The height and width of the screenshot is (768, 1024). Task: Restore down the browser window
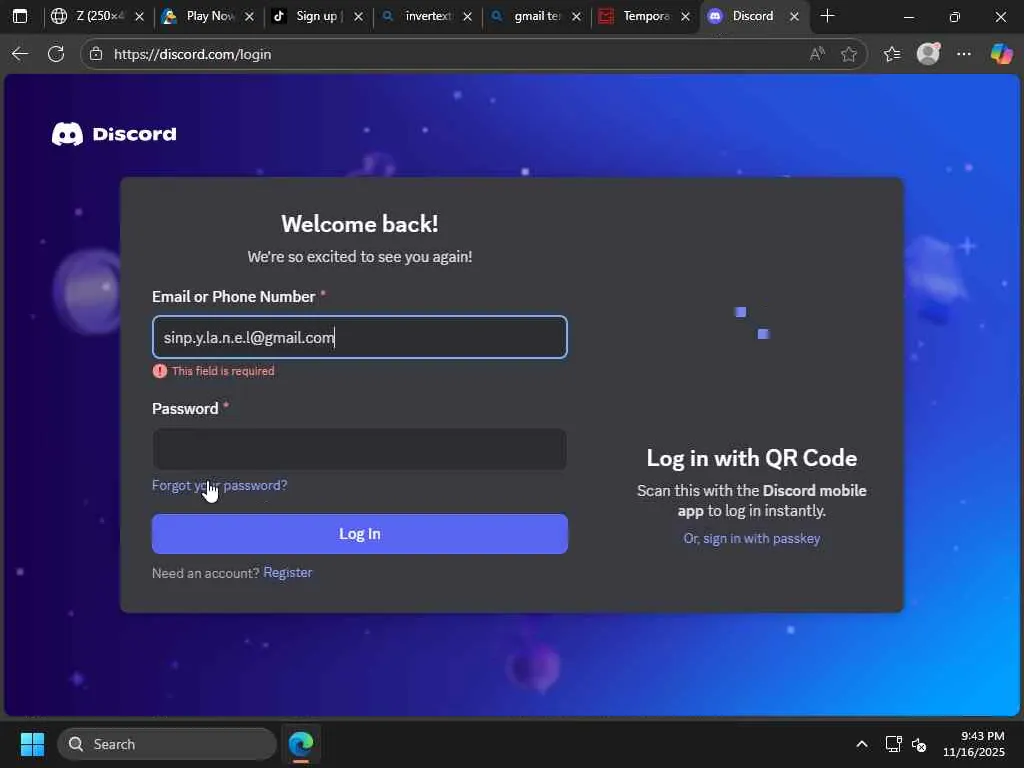[955, 17]
